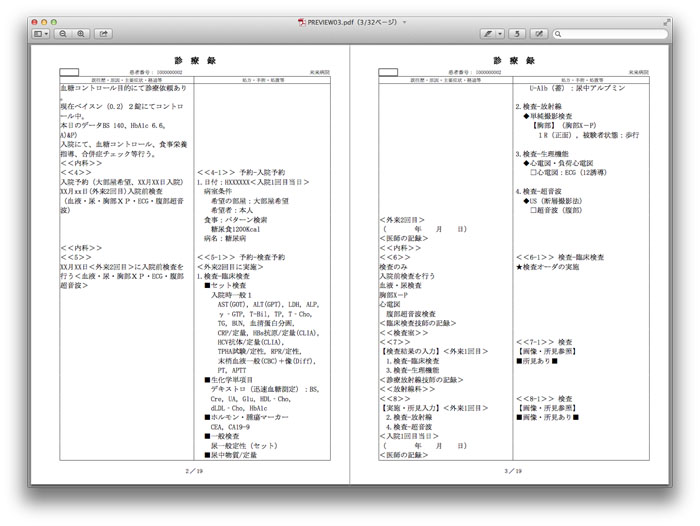
Task: Show the edit markup toolbar
Action: click(539, 34)
